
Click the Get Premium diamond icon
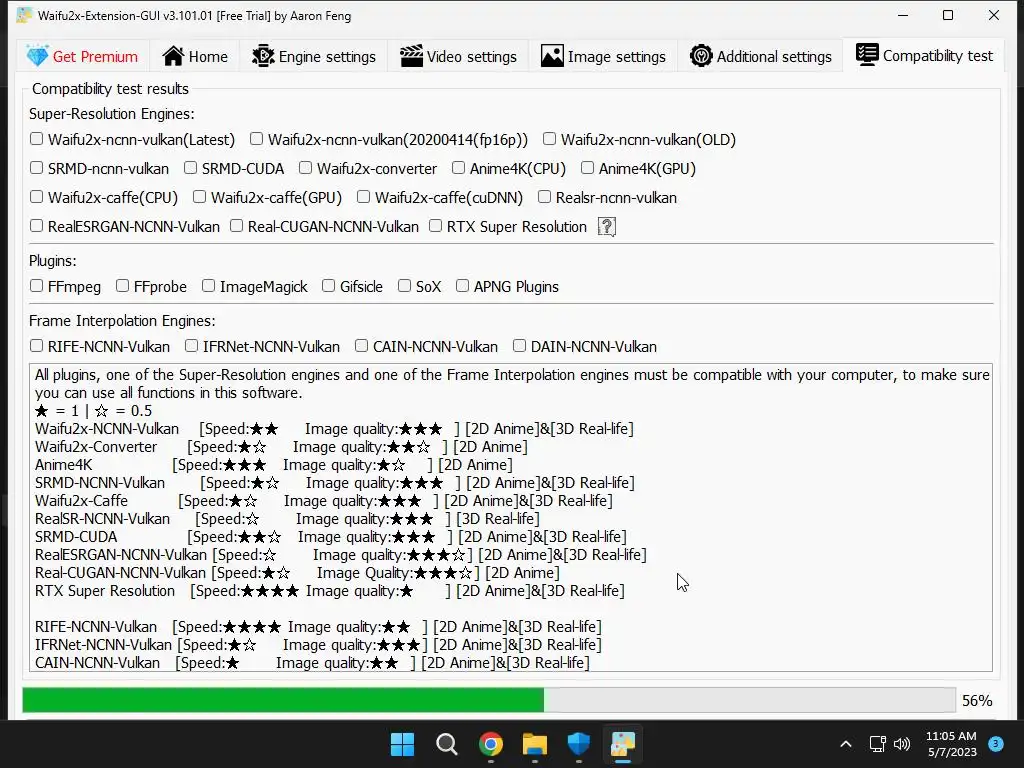[x=37, y=56]
